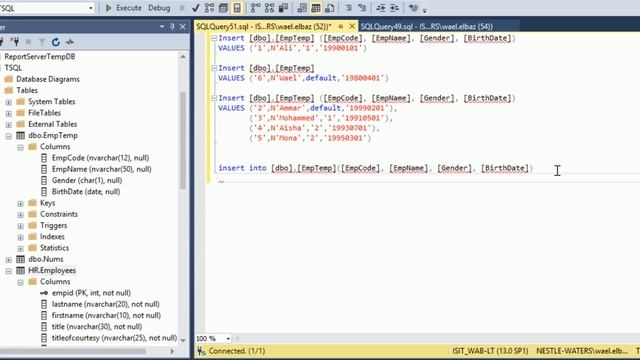
Task: Select empid primary key column
Action: coord(91,293)
